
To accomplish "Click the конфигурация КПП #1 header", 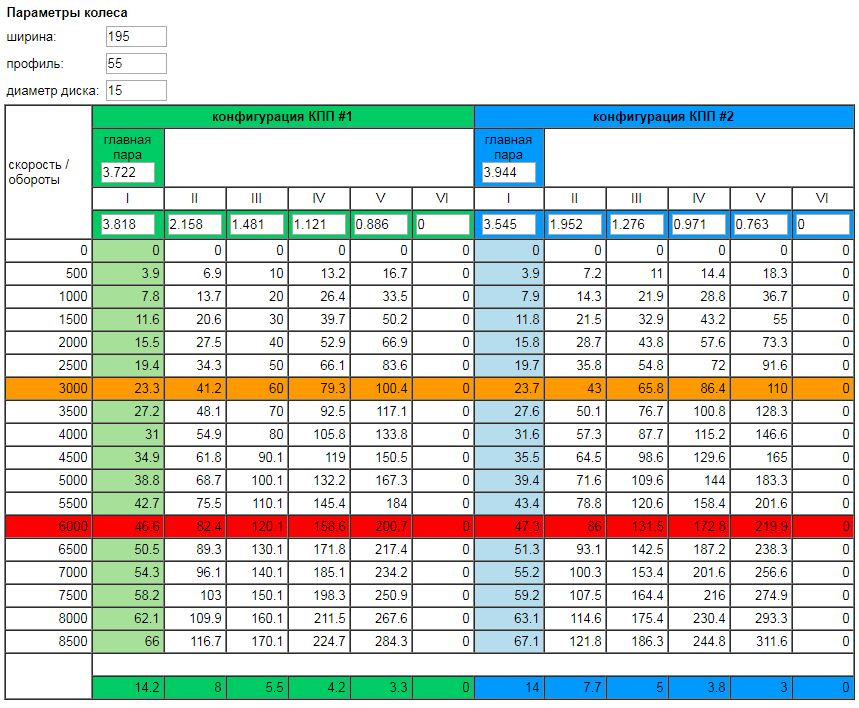I will coord(282,117).
